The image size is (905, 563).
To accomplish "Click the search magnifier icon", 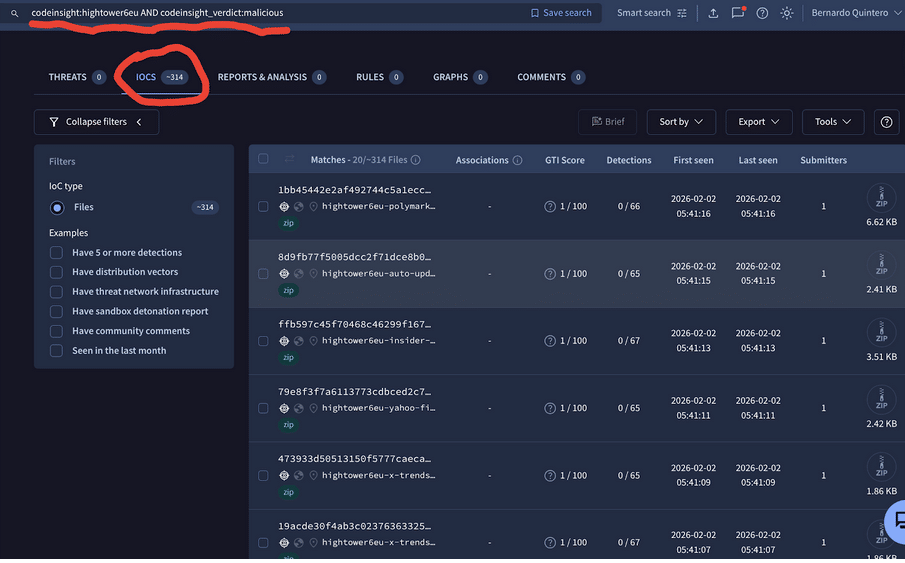I will (x=14, y=13).
